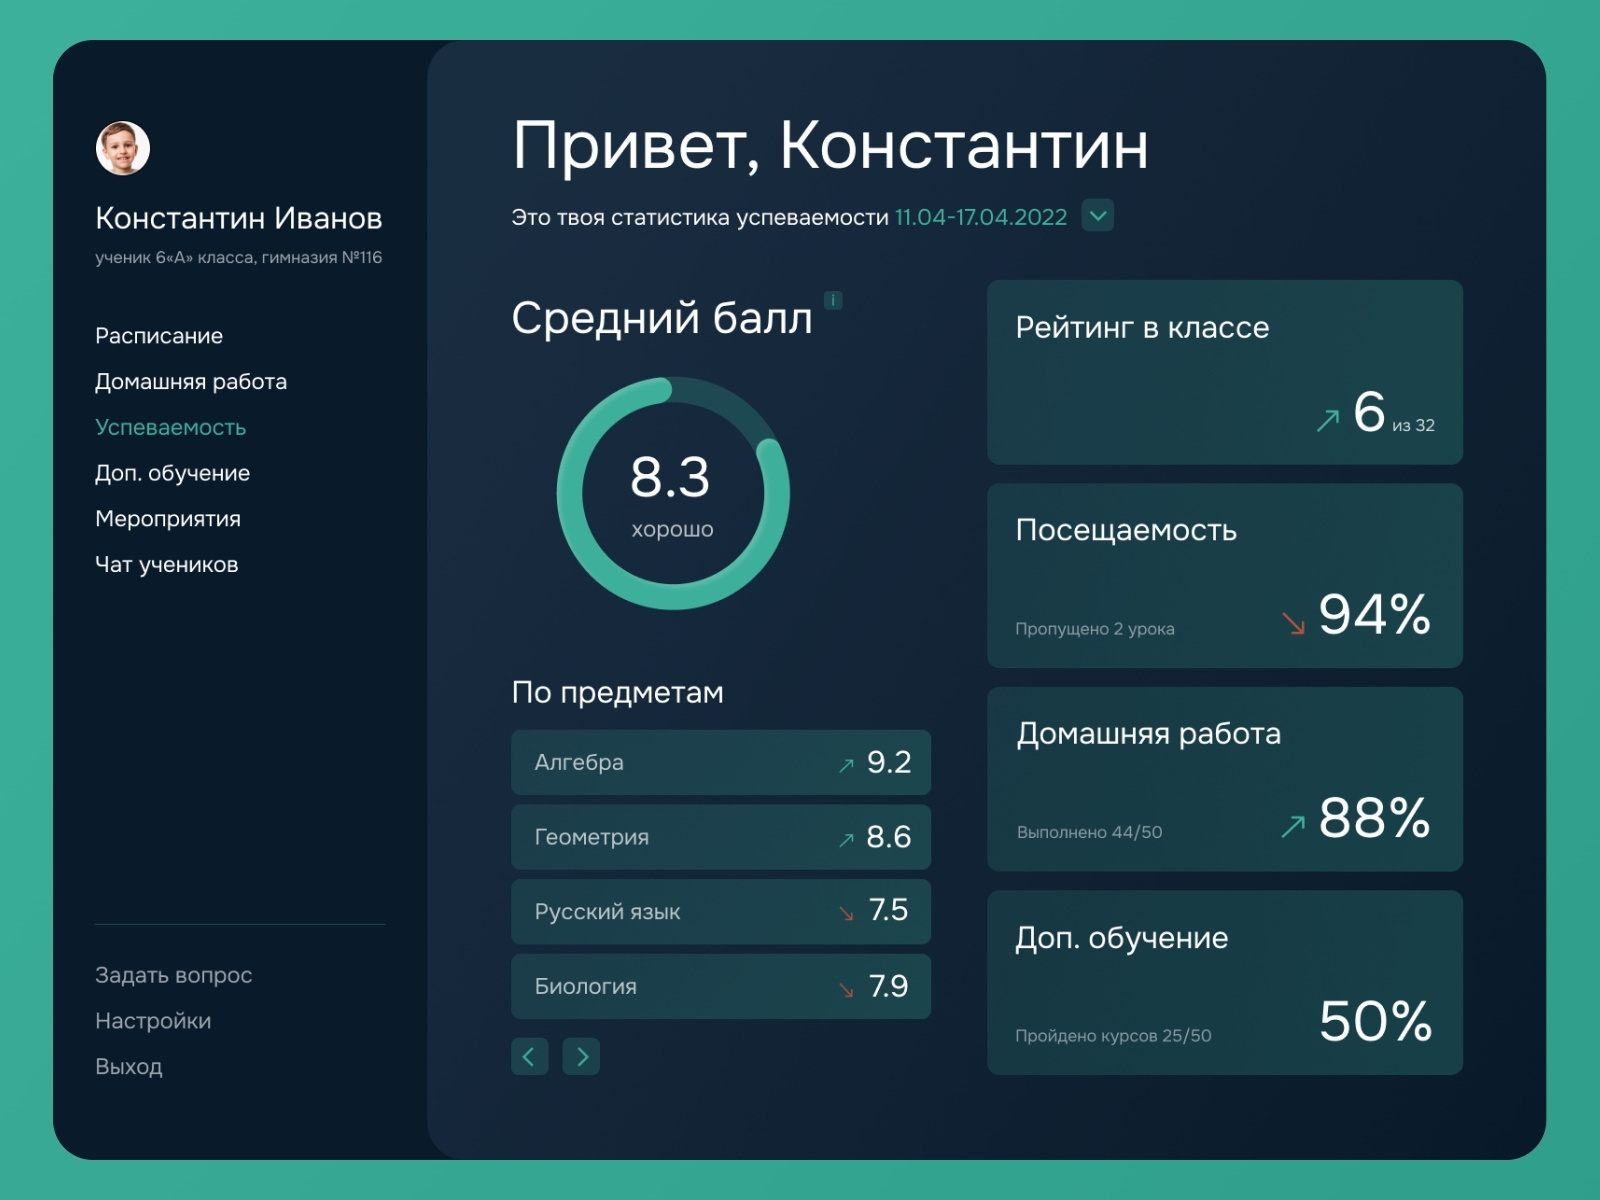This screenshot has width=1600, height=1200.
Task: Click the orange arrow in Посещаемость card
Action: tap(1293, 620)
